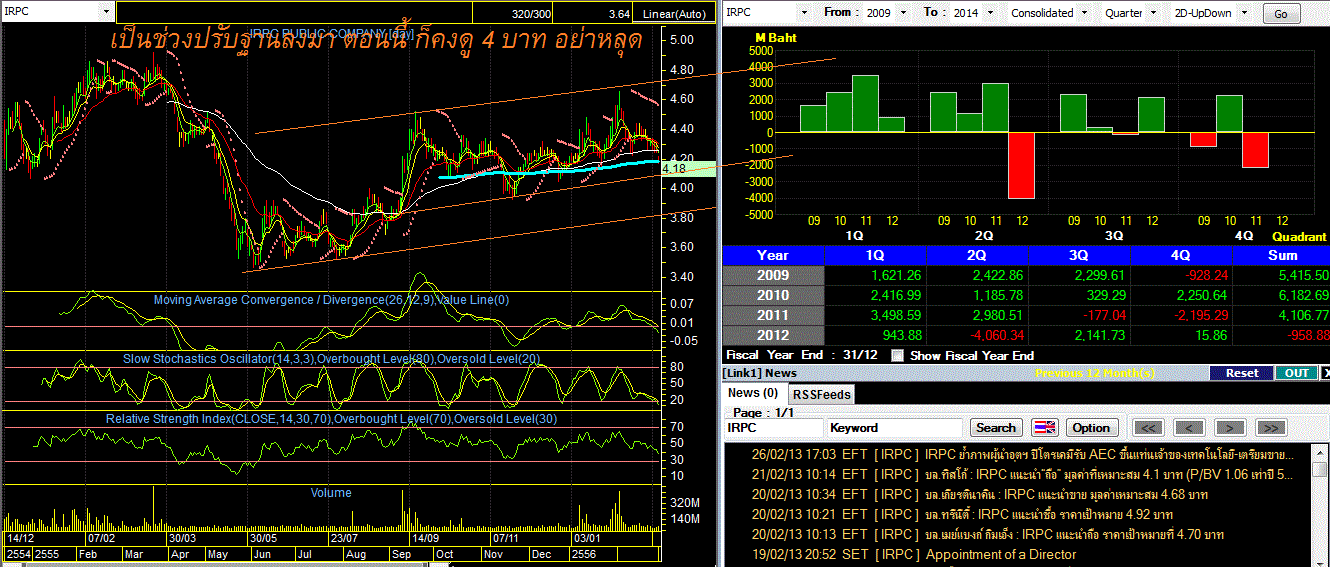The width and height of the screenshot is (1330, 567).
Task: Go to first news page with << button
Action: coord(1149,427)
